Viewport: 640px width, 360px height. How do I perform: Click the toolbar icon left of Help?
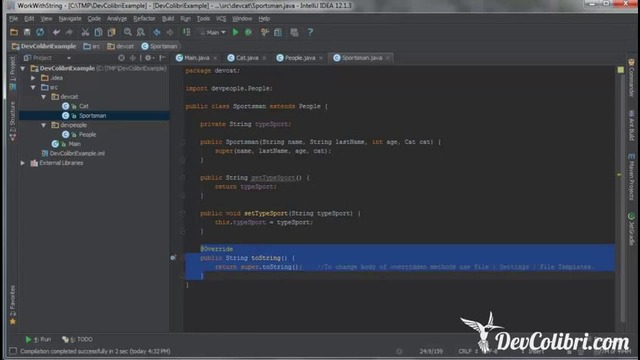[294, 32]
